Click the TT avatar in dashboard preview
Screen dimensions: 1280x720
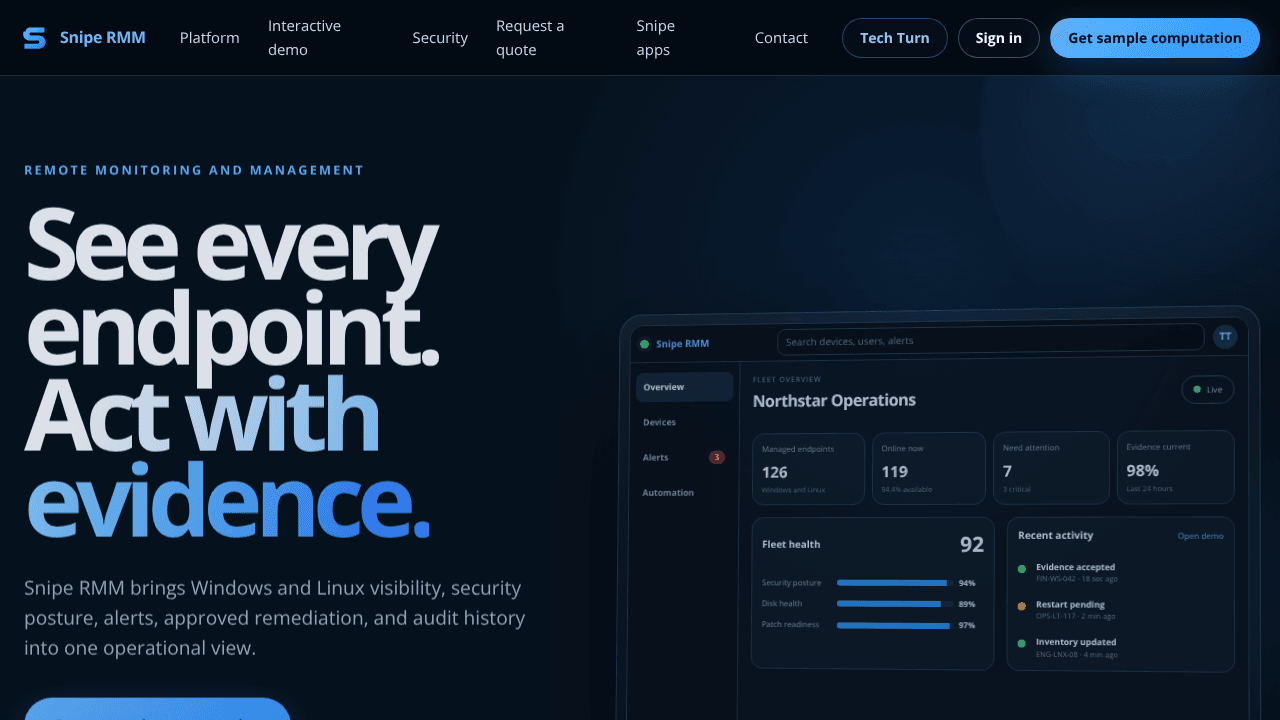click(x=1225, y=337)
